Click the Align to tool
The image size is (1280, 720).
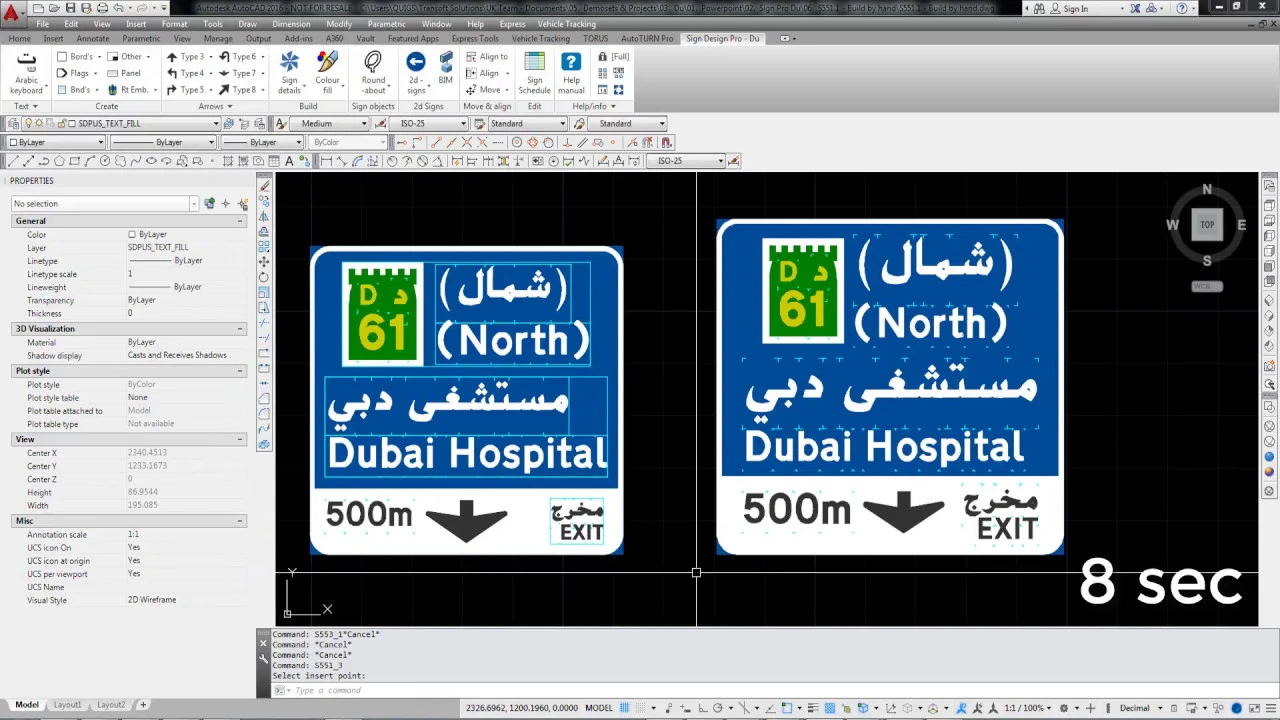(x=487, y=57)
